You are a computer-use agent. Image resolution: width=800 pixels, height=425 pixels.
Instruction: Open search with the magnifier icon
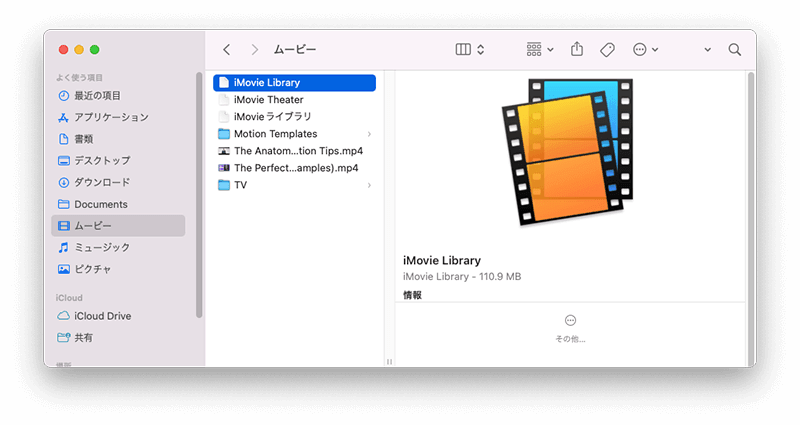[735, 49]
